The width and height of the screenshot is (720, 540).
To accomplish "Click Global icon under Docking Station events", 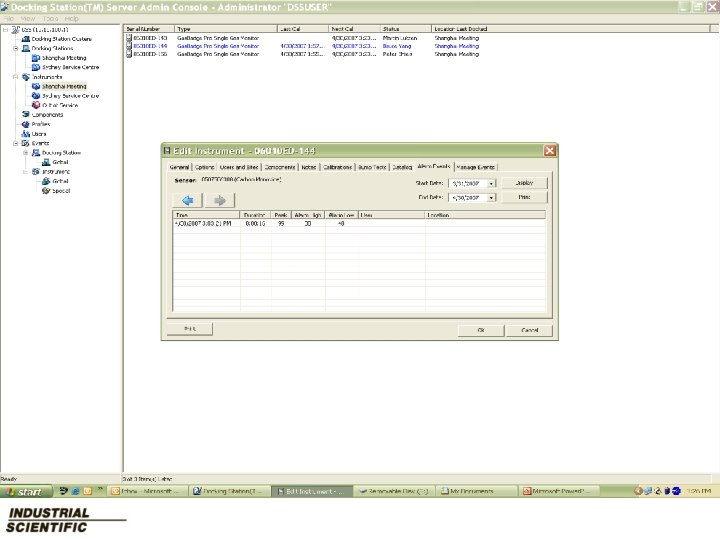I will [x=46, y=162].
